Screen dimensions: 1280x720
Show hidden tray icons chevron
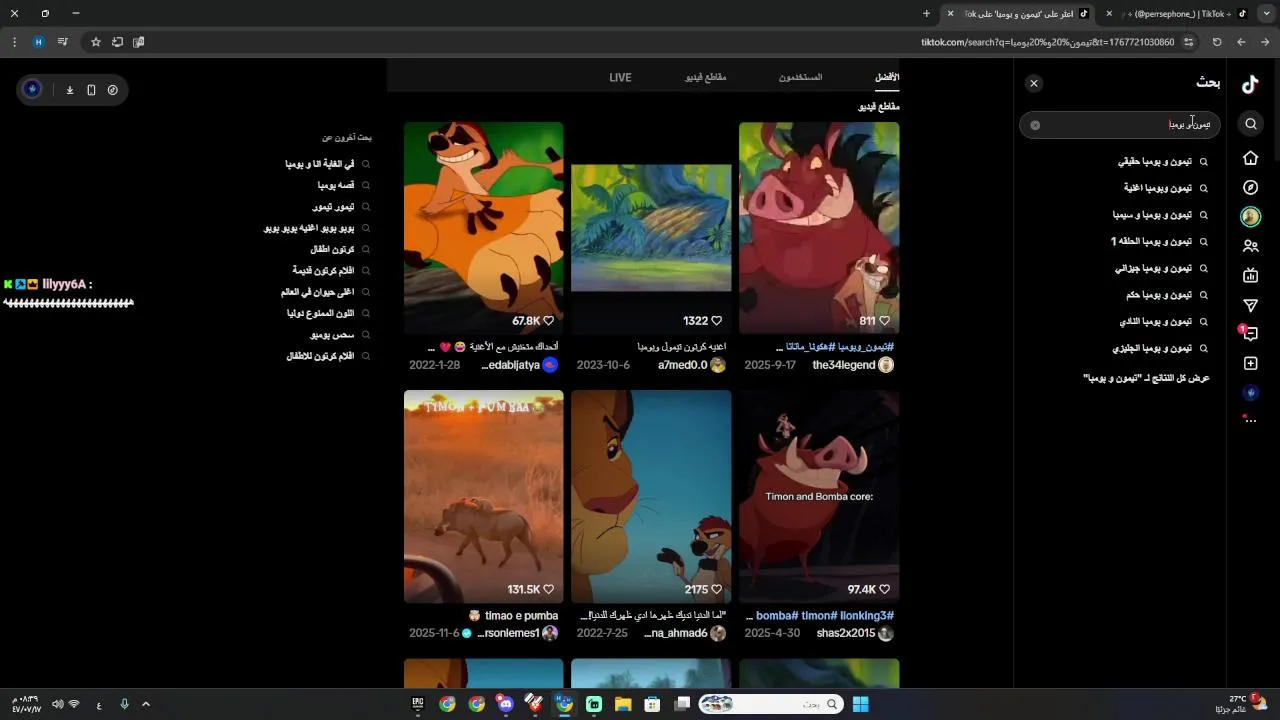tap(145, 704)
